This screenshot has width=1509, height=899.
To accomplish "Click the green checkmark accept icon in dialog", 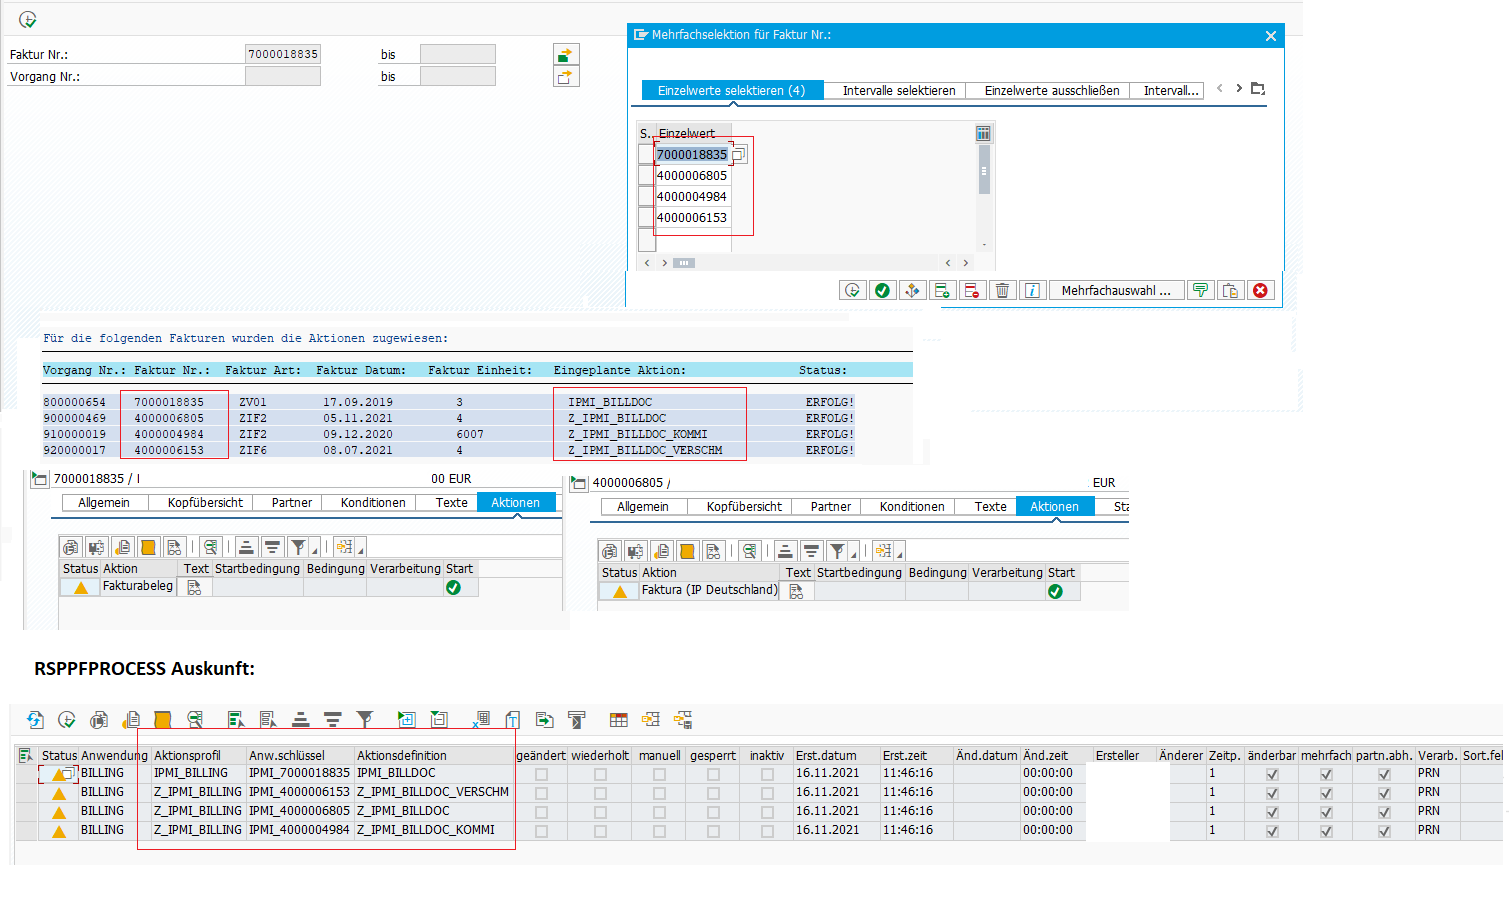I will coord(882,290).
